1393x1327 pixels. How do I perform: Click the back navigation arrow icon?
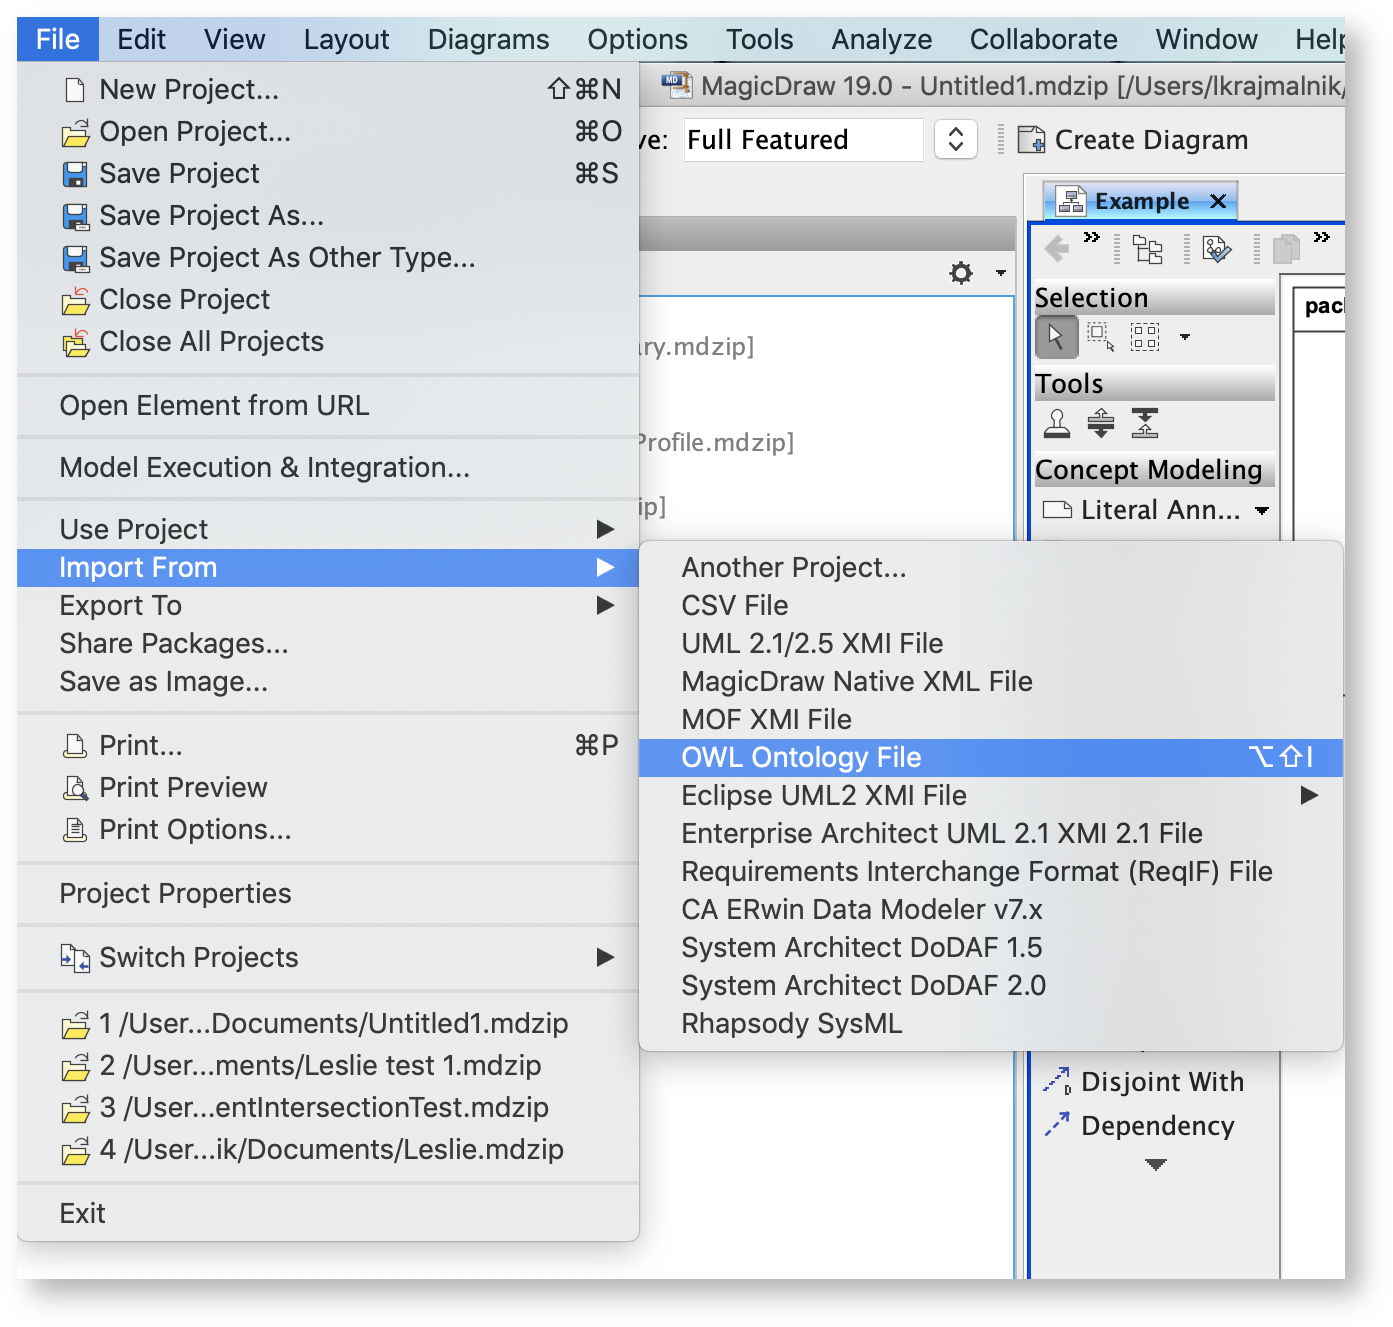tap(1057, 249)
